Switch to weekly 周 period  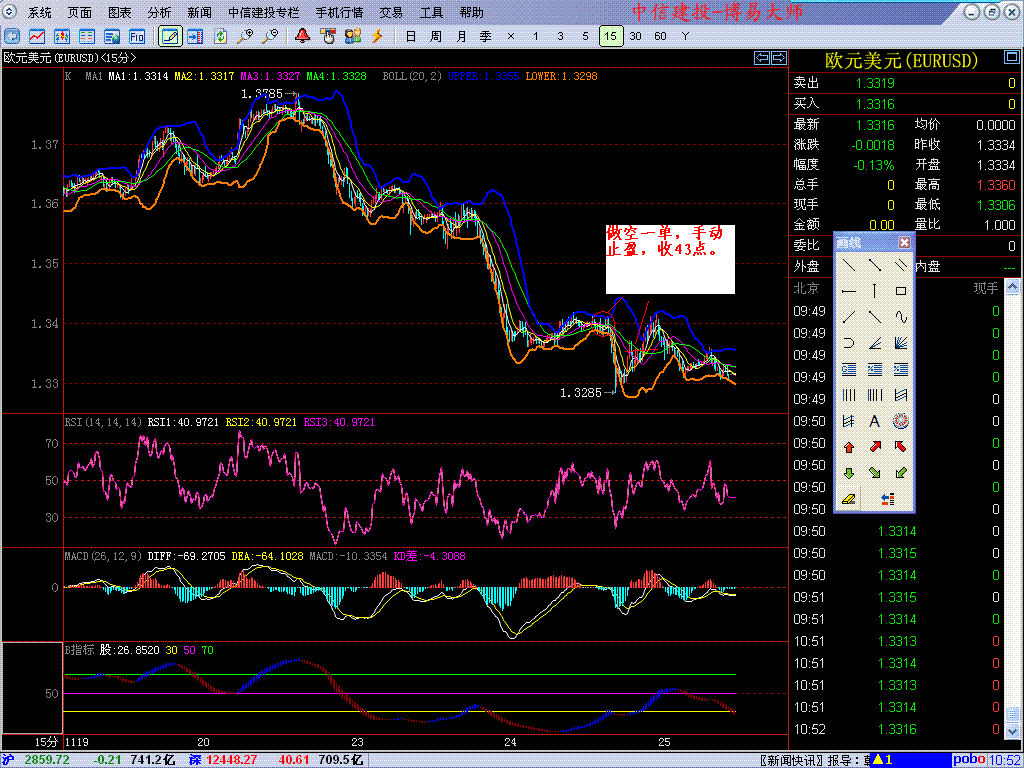436,36
